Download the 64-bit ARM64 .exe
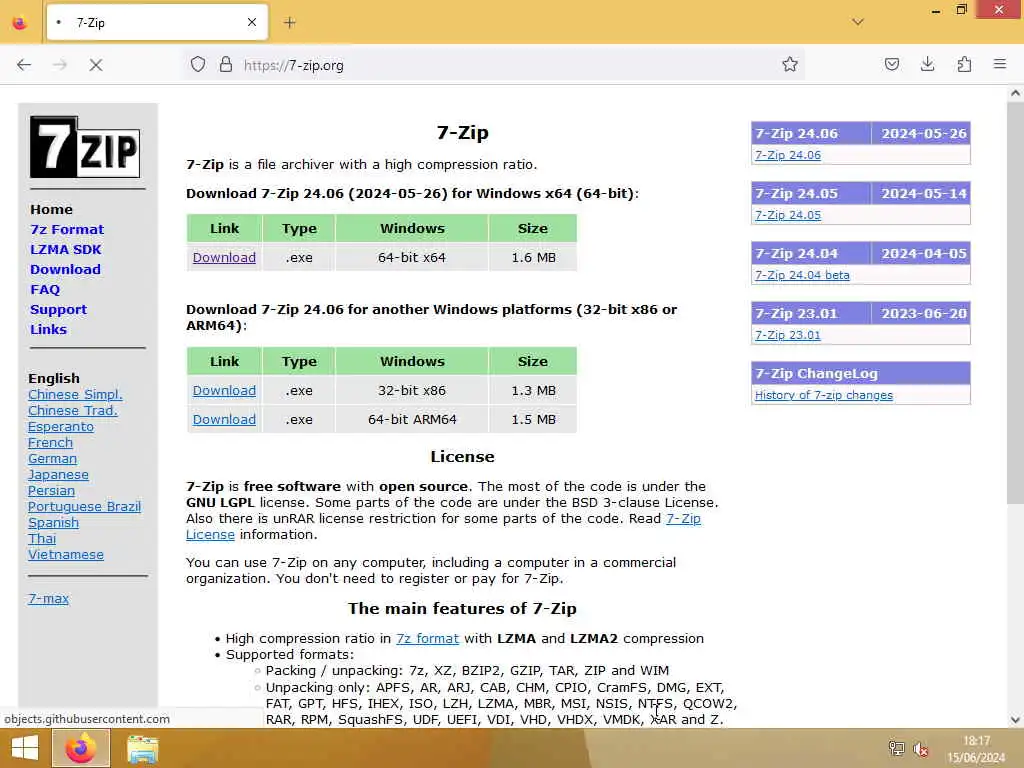 coord(224,420)
